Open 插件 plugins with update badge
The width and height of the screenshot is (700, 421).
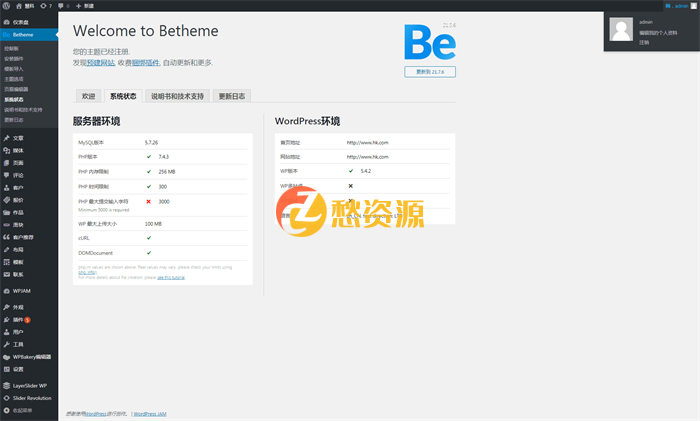29,320
